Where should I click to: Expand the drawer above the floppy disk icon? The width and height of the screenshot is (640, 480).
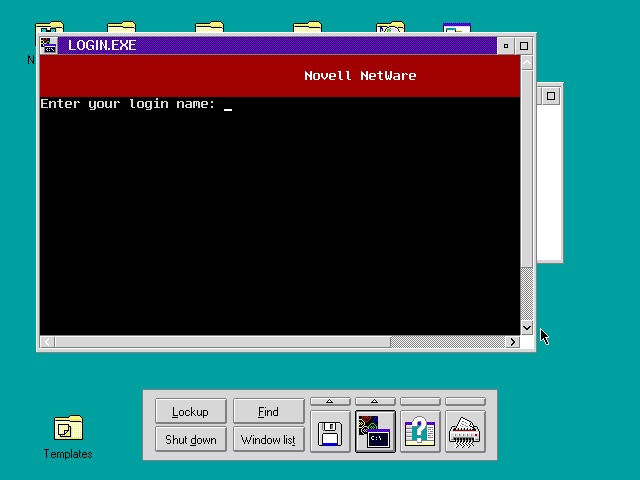point(330,402)
